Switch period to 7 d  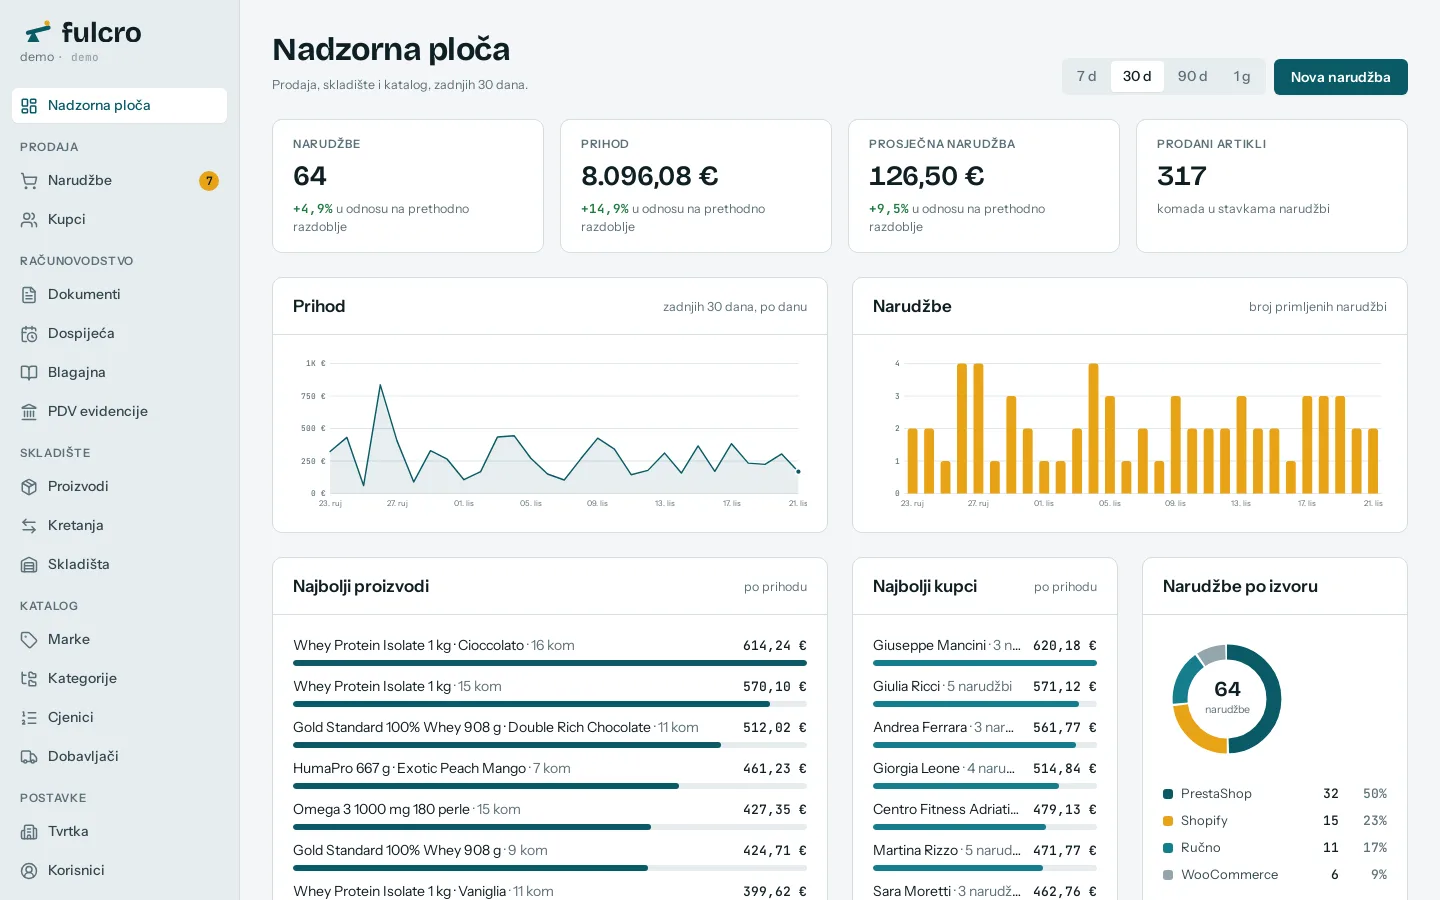click(x=1087, y=77)
